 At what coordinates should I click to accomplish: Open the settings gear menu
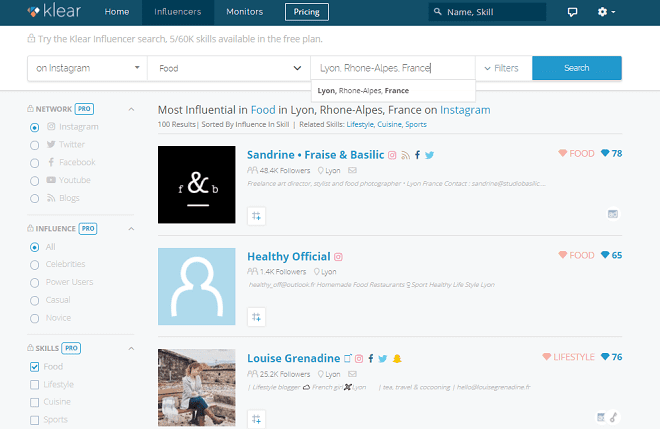pos(606,12)
